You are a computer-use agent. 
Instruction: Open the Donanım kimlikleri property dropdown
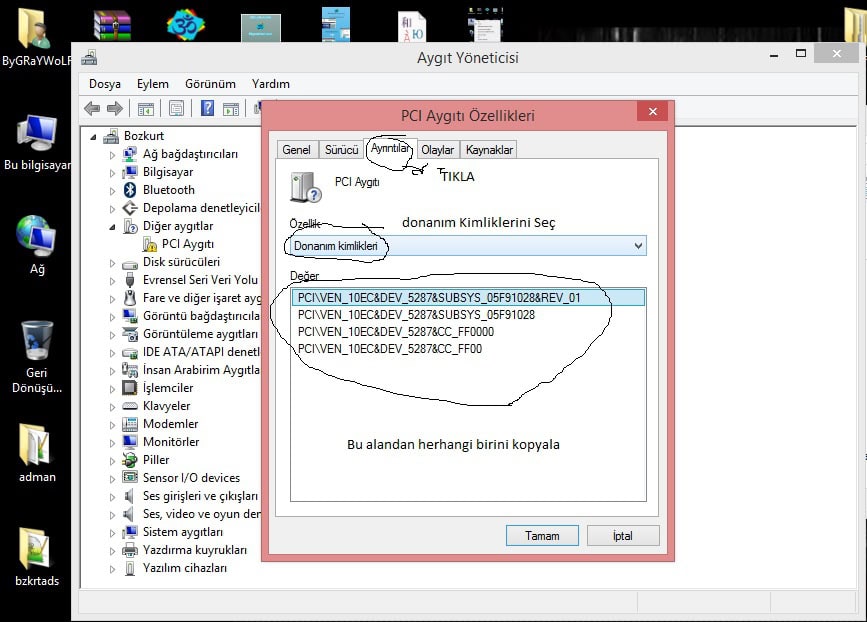coord(468,246)
